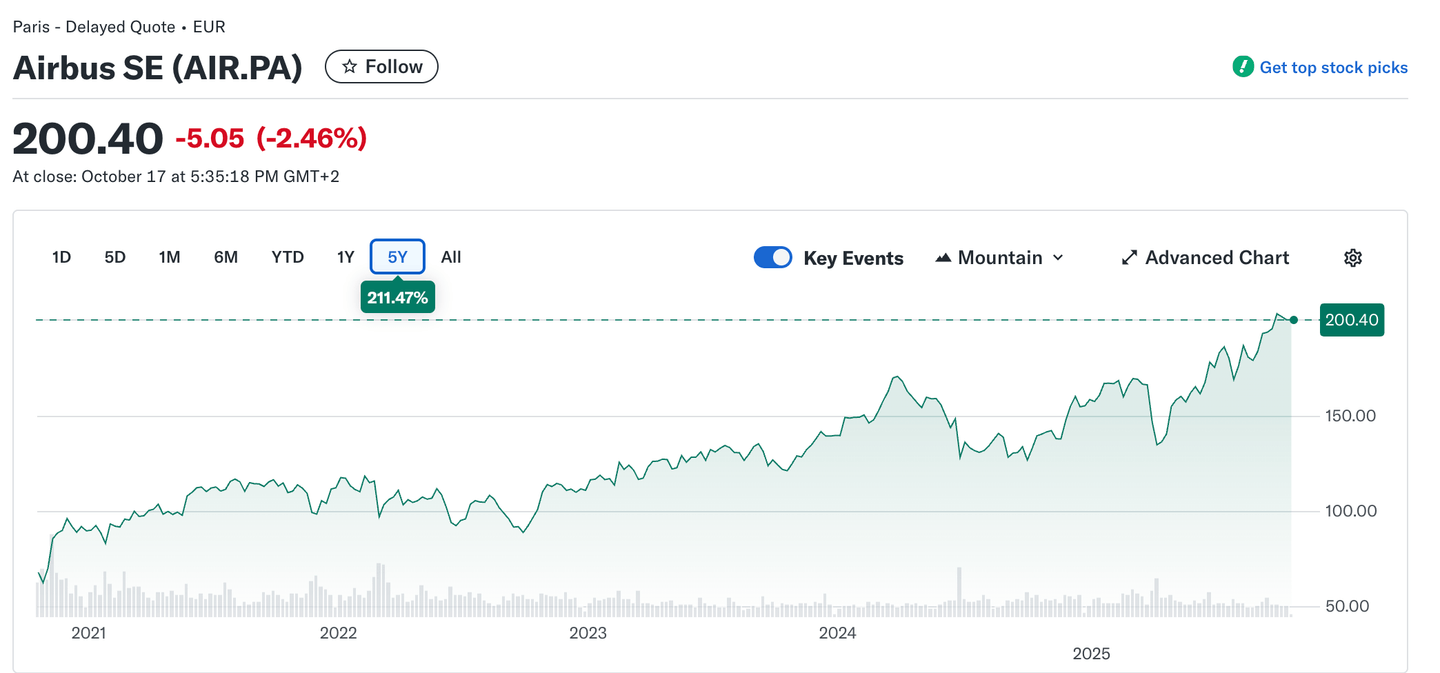Screen dimensions: 1440x673
Task: Switch chart to 5D range
Action: (x=115, y=257)
